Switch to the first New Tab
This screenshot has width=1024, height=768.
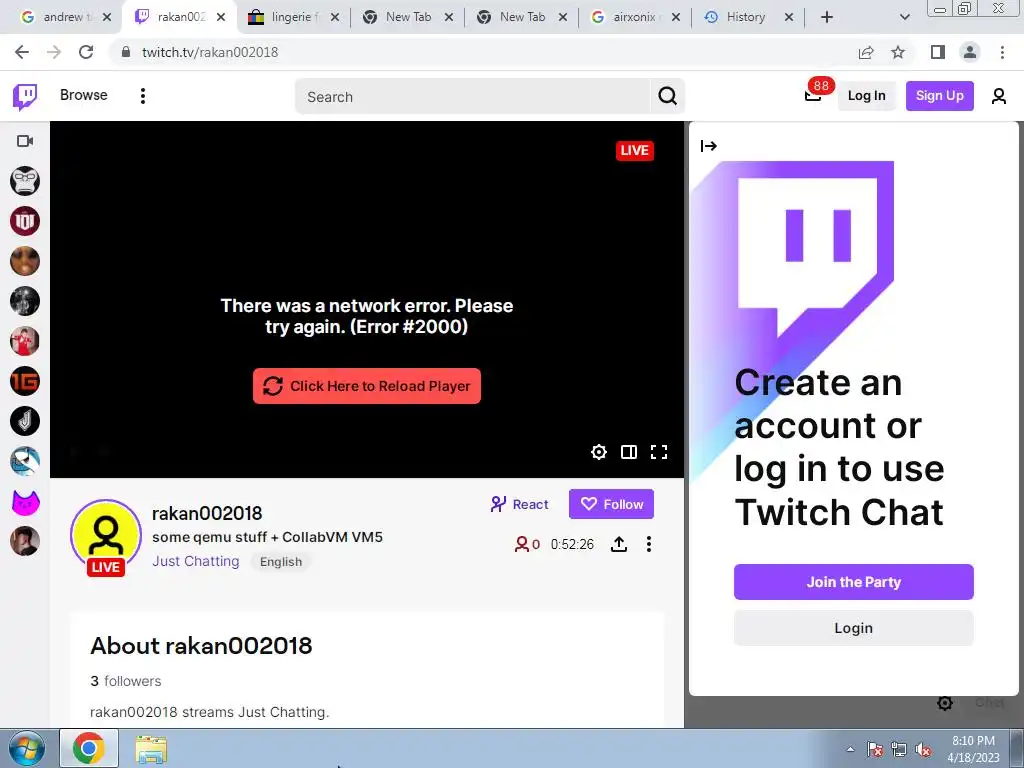tap(408, 17)
